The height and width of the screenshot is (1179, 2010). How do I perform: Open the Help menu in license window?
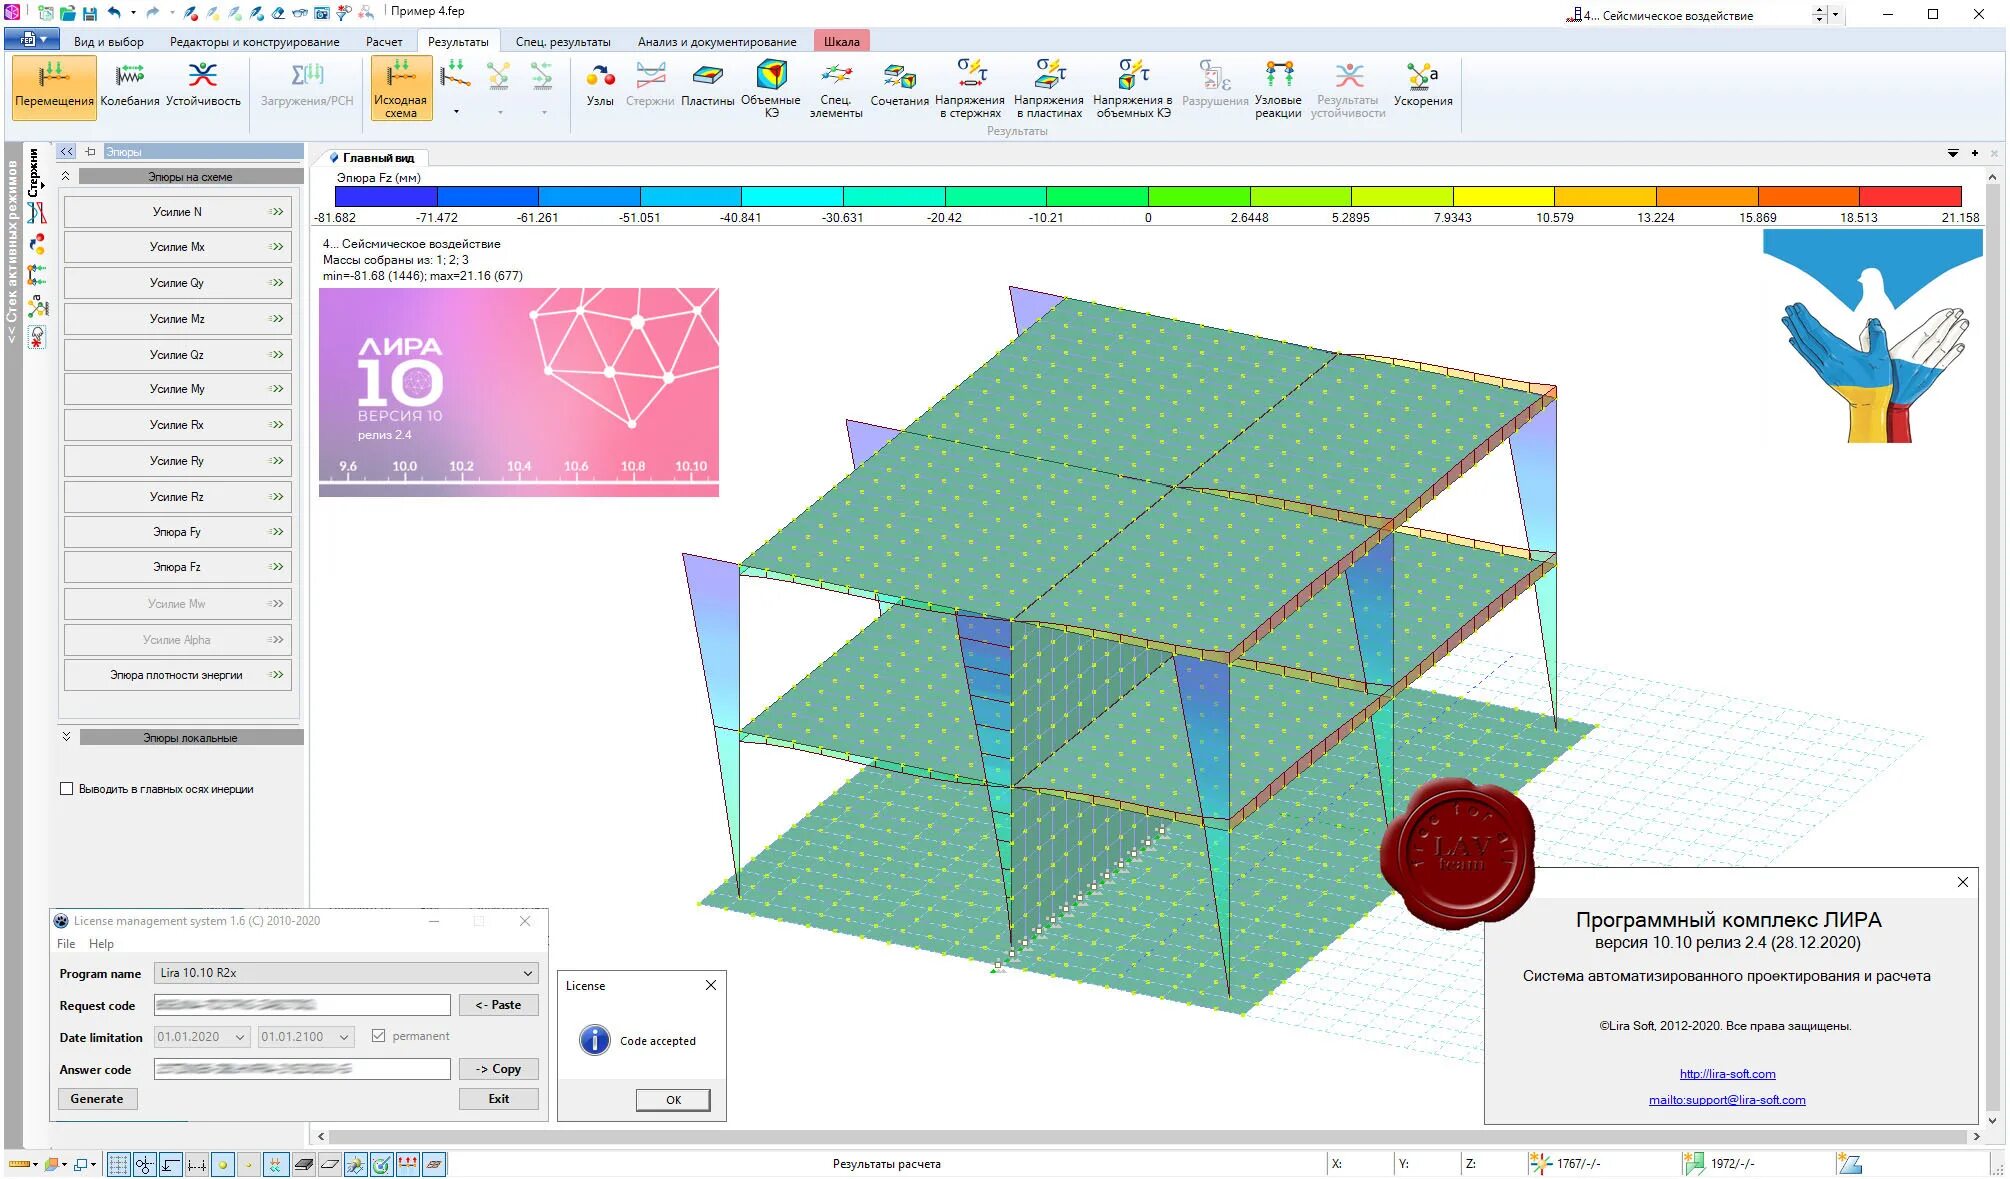pos(101,944)
